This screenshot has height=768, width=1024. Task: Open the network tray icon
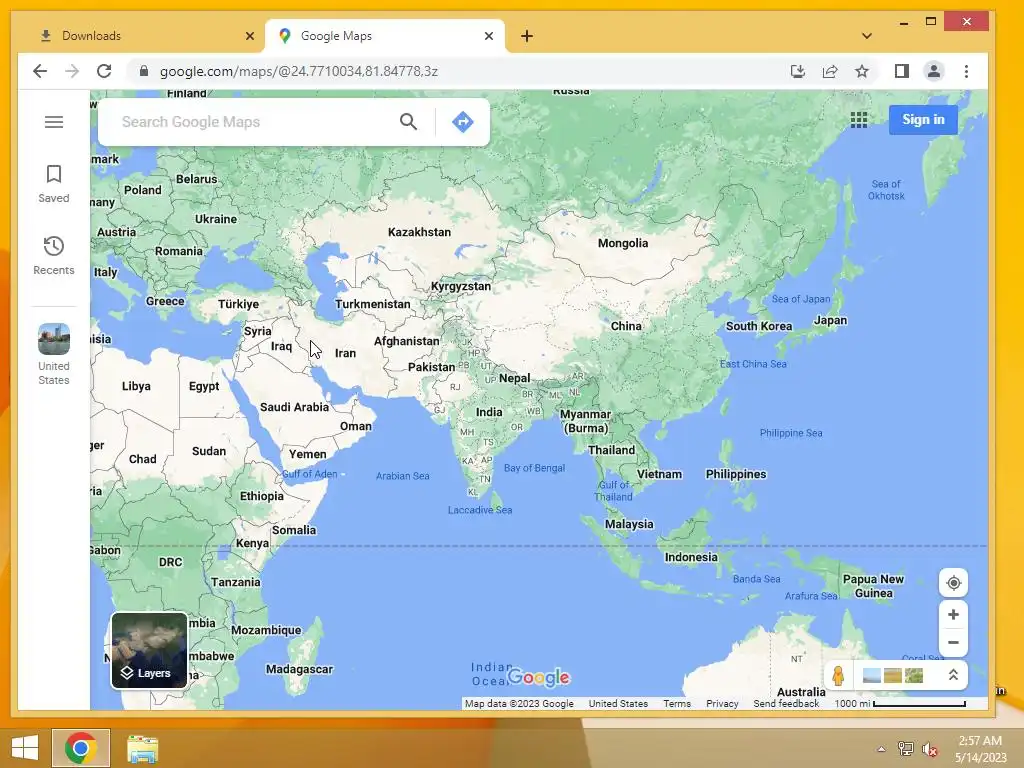click(x=905, y=749)
